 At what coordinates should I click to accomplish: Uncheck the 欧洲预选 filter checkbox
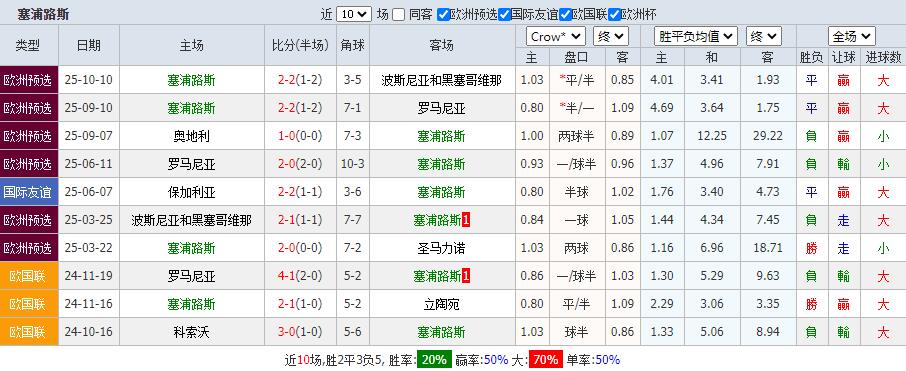[x=443, y=14]
